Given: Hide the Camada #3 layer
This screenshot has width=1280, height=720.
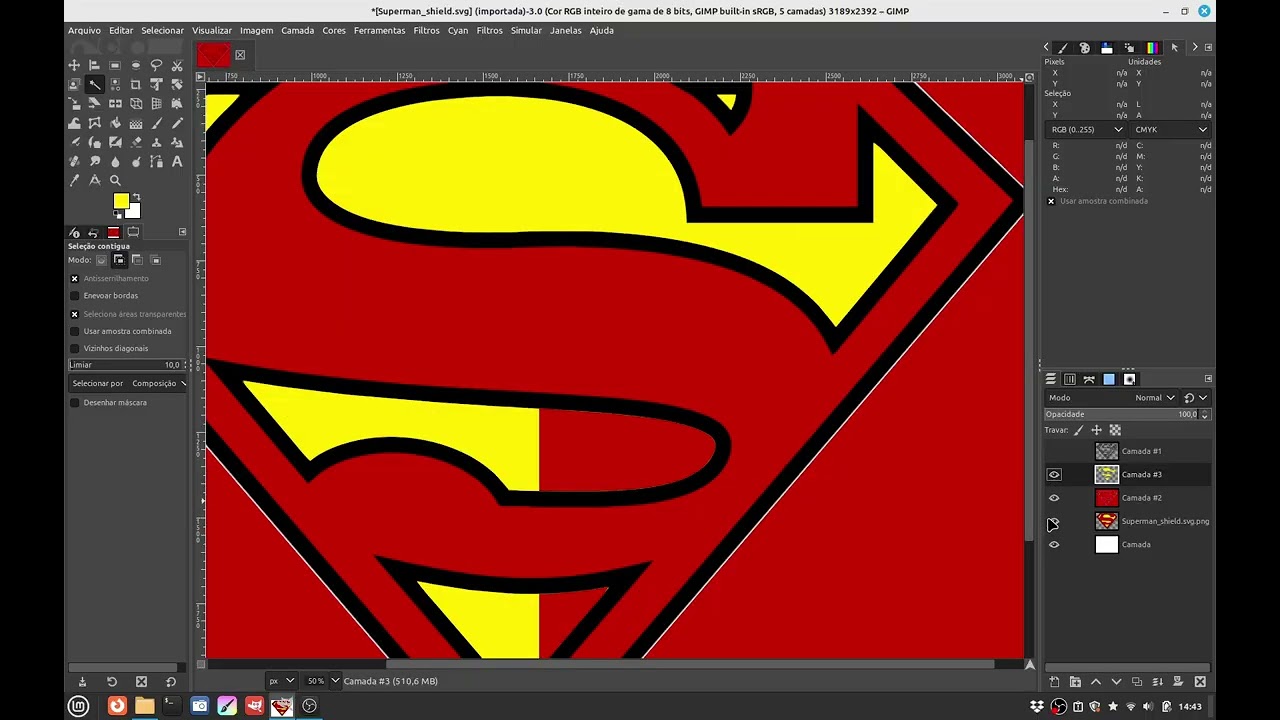Looking at the screenshot, I should 1054,474.
